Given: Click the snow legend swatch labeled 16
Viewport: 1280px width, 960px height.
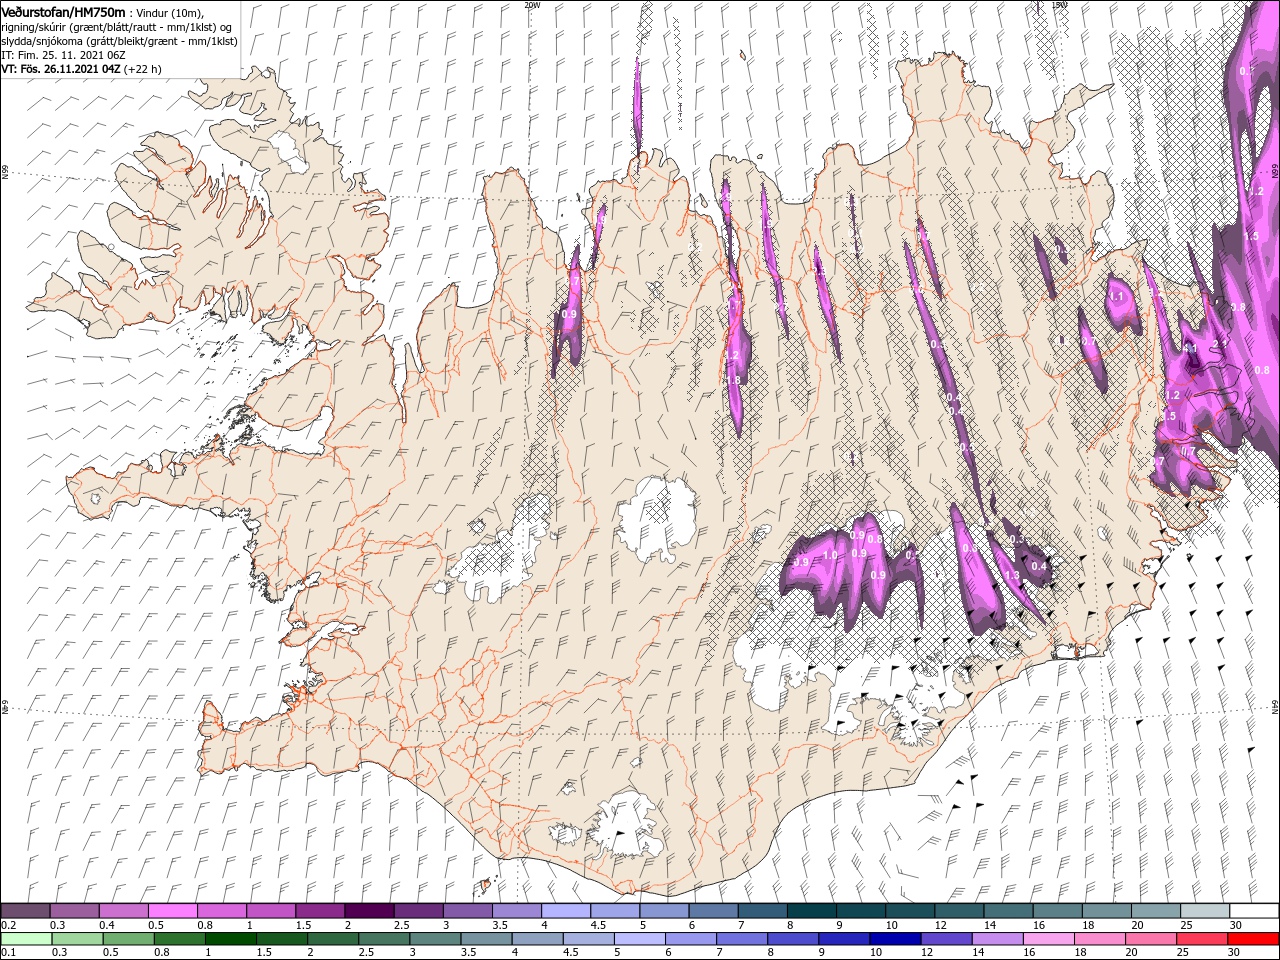Looking at the screenshot, I should click(1058, 911).
